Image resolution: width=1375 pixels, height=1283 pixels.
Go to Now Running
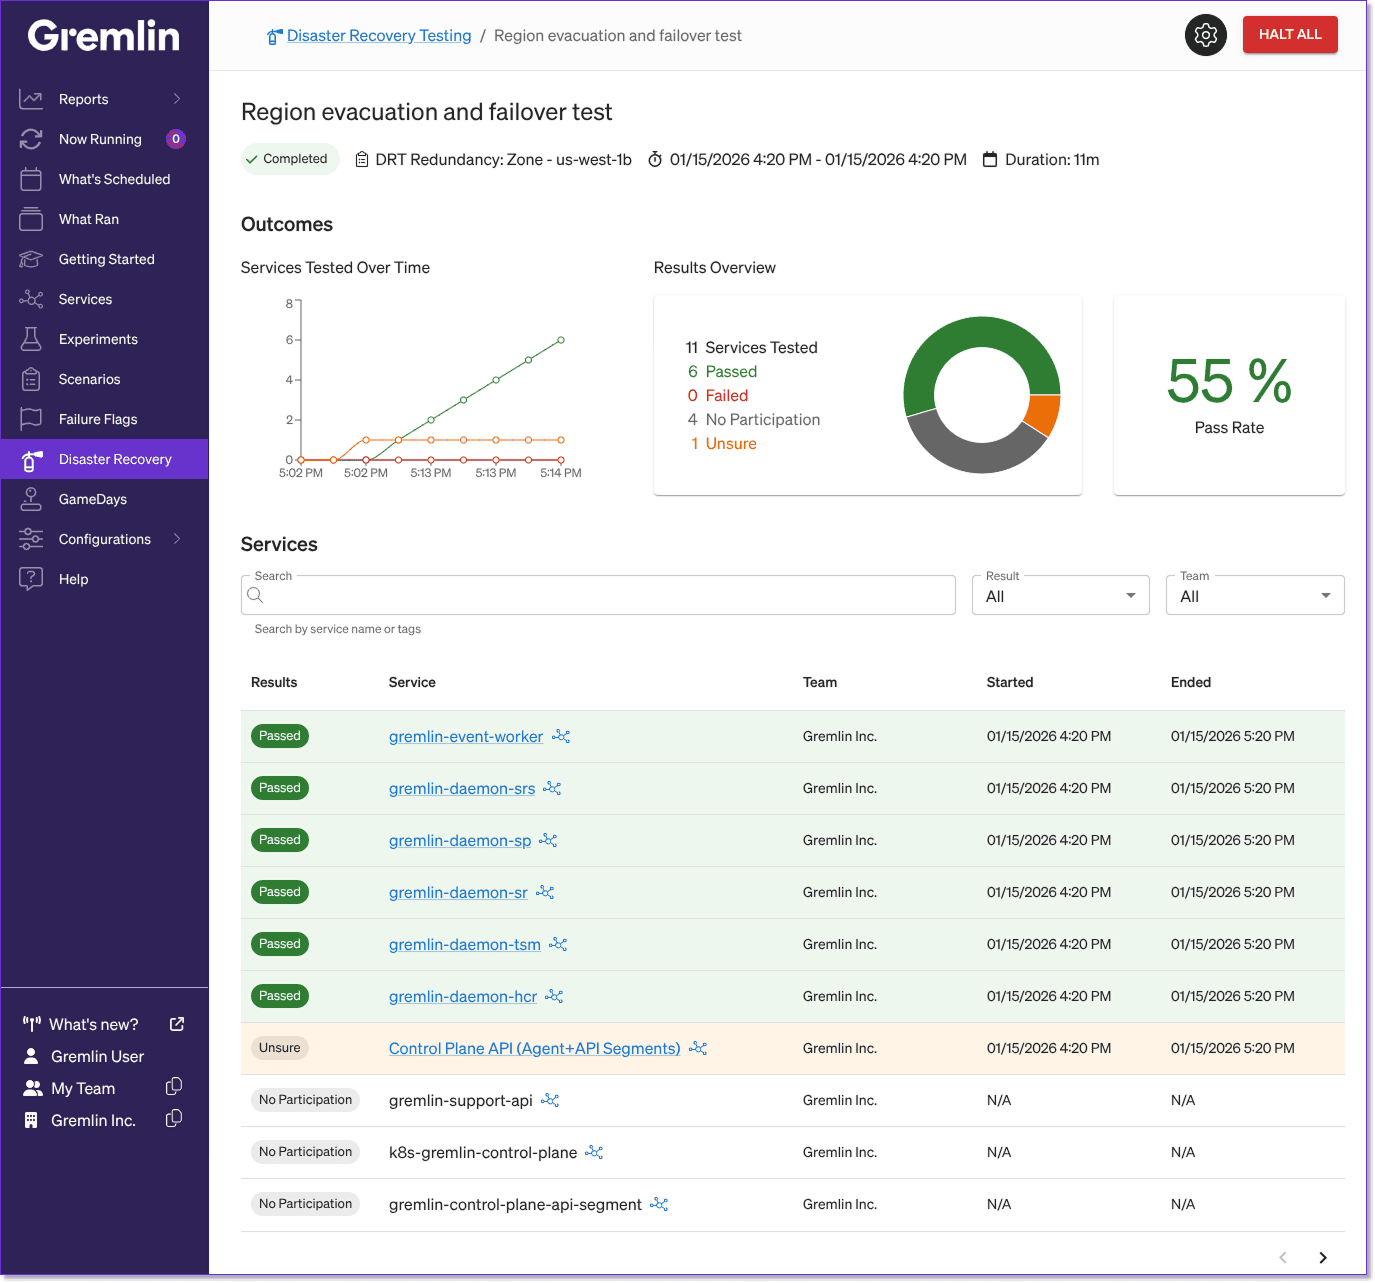point(100,139)
